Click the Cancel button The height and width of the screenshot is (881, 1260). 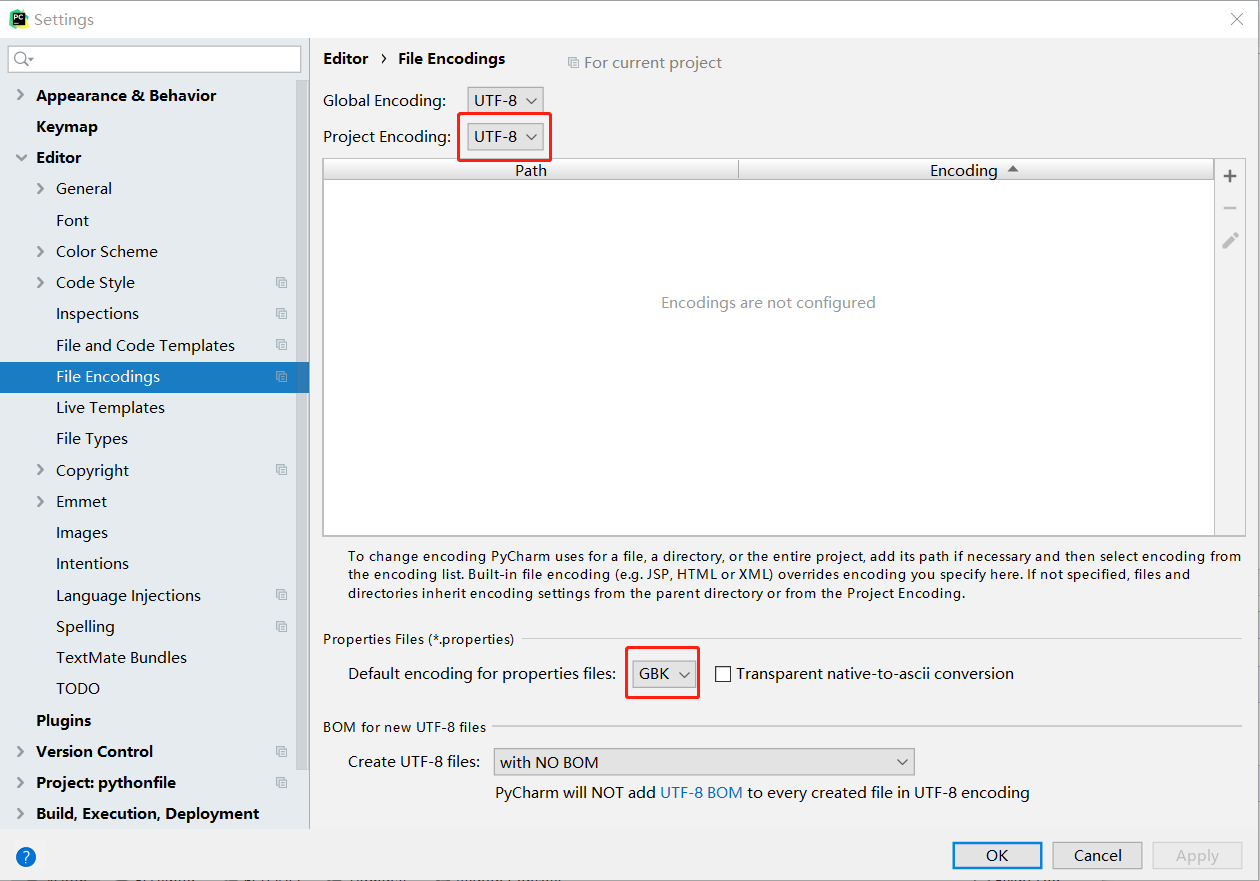tap(1097, 856)
